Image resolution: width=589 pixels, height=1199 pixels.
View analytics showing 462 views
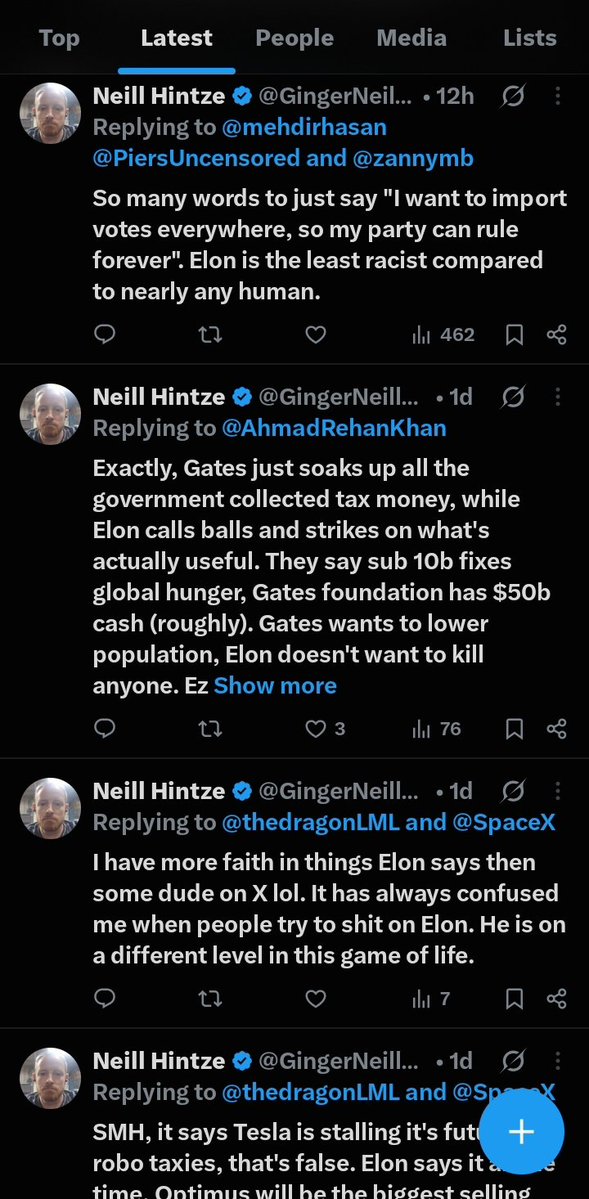(x=444, y=334)
